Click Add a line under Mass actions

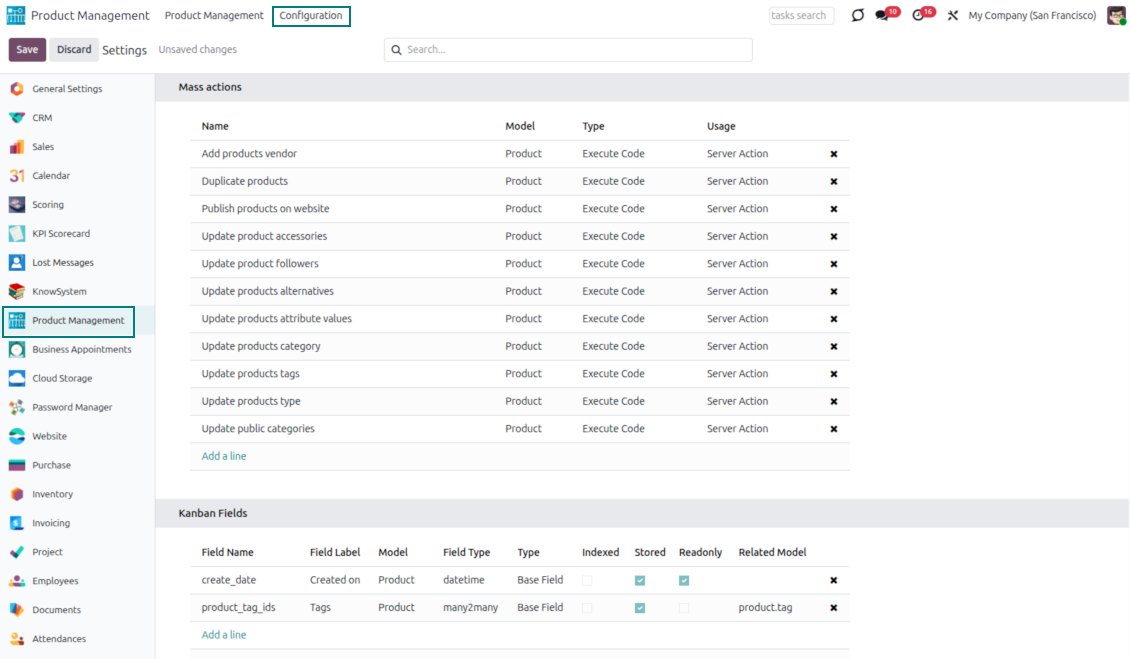[x=224, y=456]
